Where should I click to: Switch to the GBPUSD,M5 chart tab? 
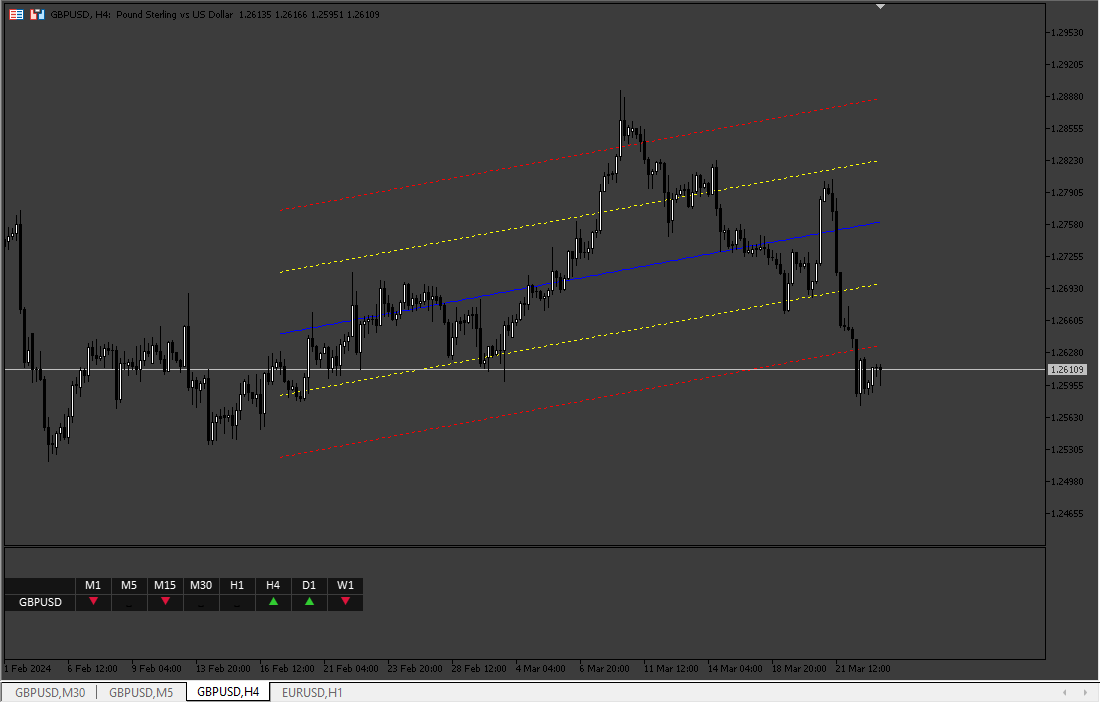coord(141,692)
